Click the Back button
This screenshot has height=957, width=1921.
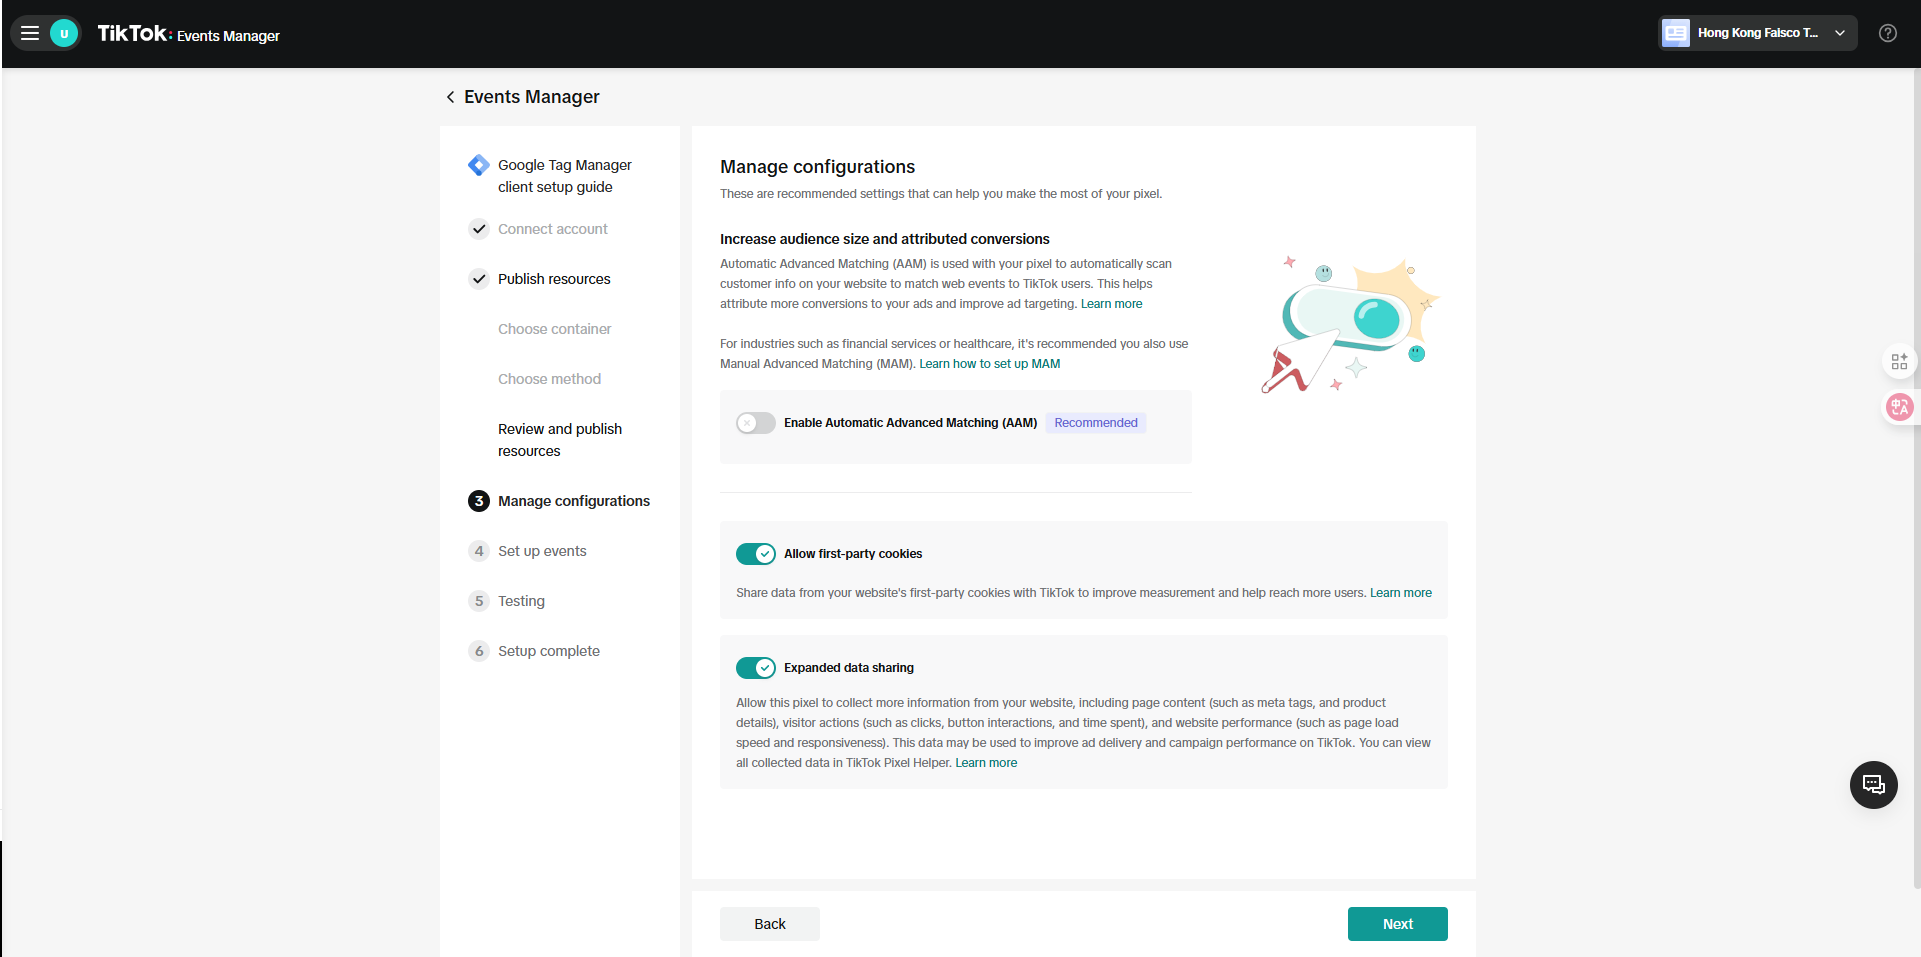point(769,924)
